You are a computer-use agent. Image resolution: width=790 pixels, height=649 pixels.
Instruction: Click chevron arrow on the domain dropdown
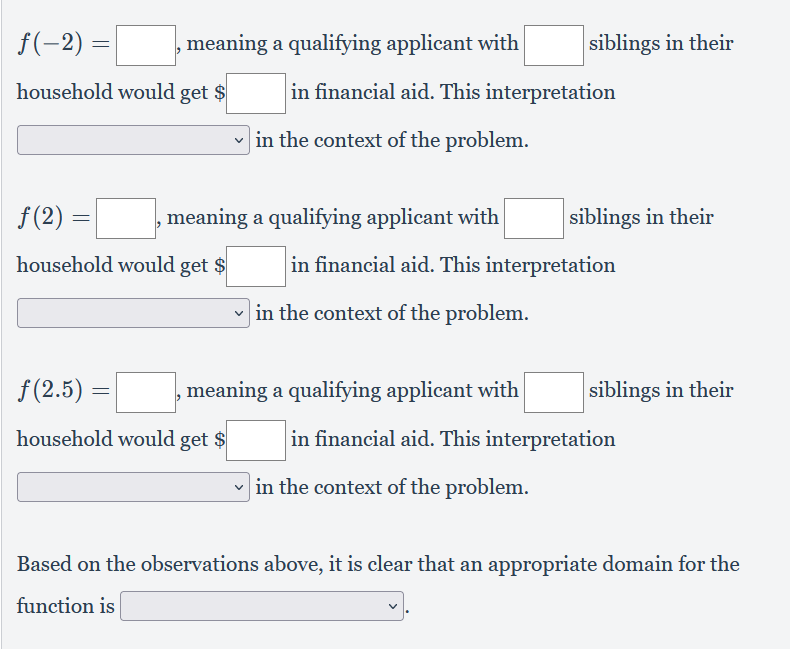393,606
